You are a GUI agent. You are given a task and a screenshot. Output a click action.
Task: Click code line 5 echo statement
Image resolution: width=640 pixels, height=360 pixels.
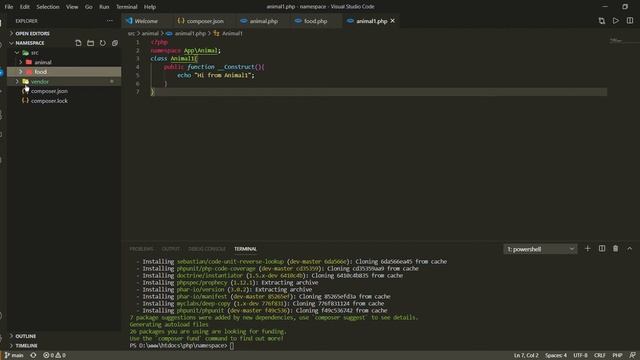click(216, 76)
